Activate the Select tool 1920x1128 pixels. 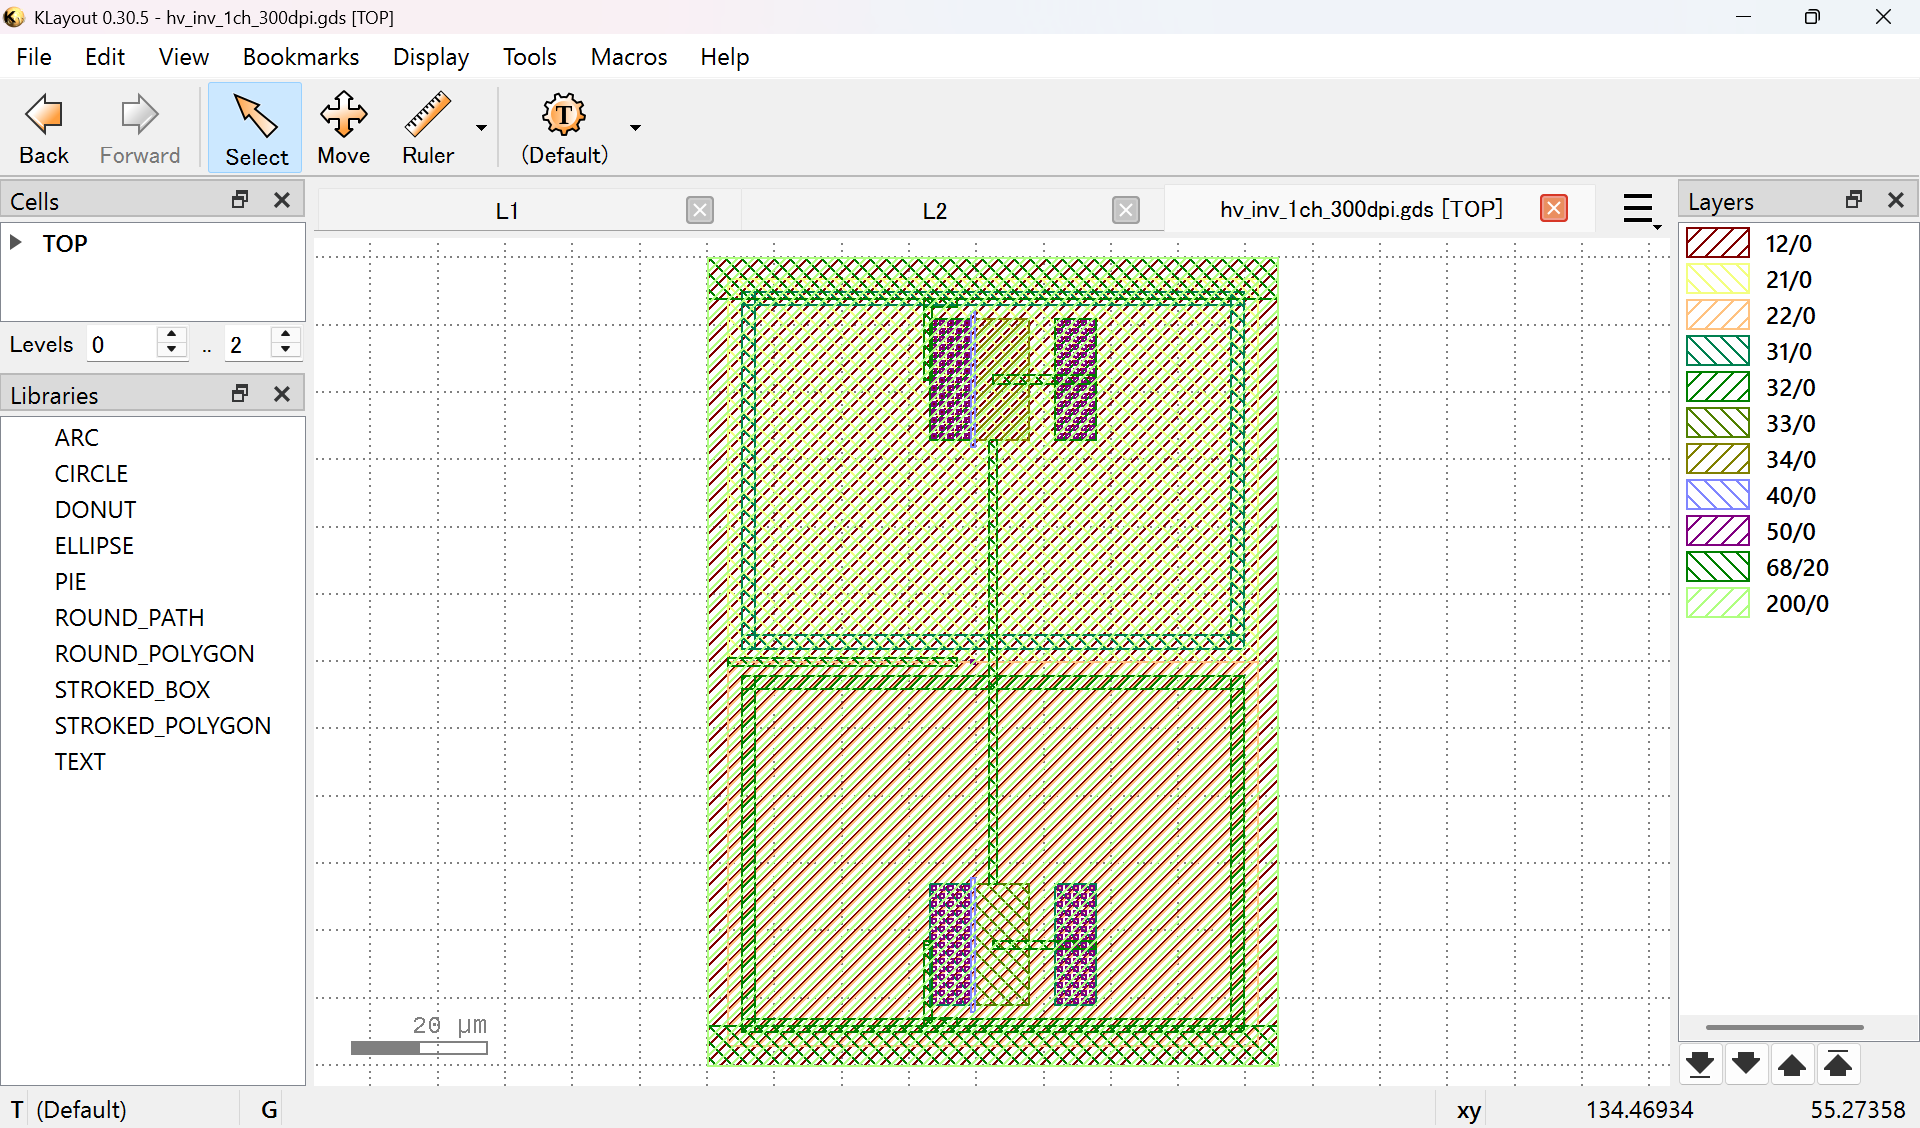click(x=255, y=128)
